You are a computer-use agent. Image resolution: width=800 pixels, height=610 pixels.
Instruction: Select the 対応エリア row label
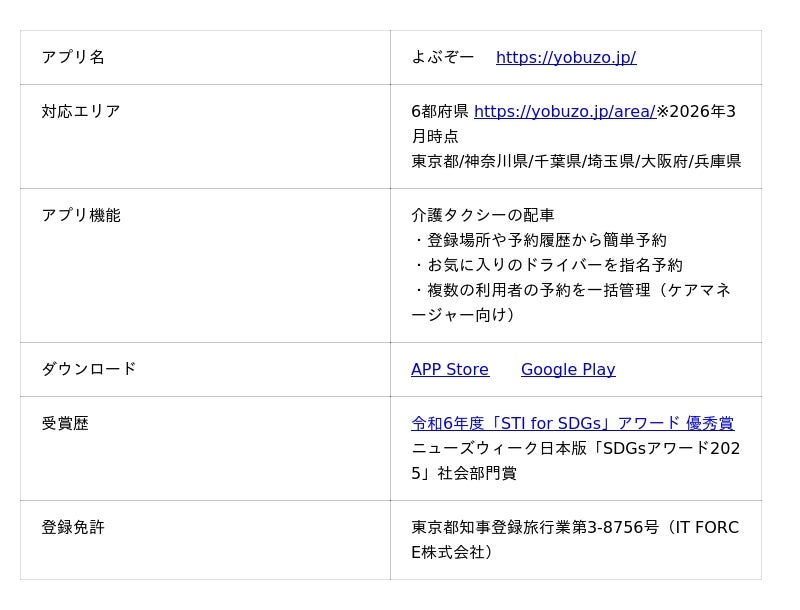coord(81,112)
